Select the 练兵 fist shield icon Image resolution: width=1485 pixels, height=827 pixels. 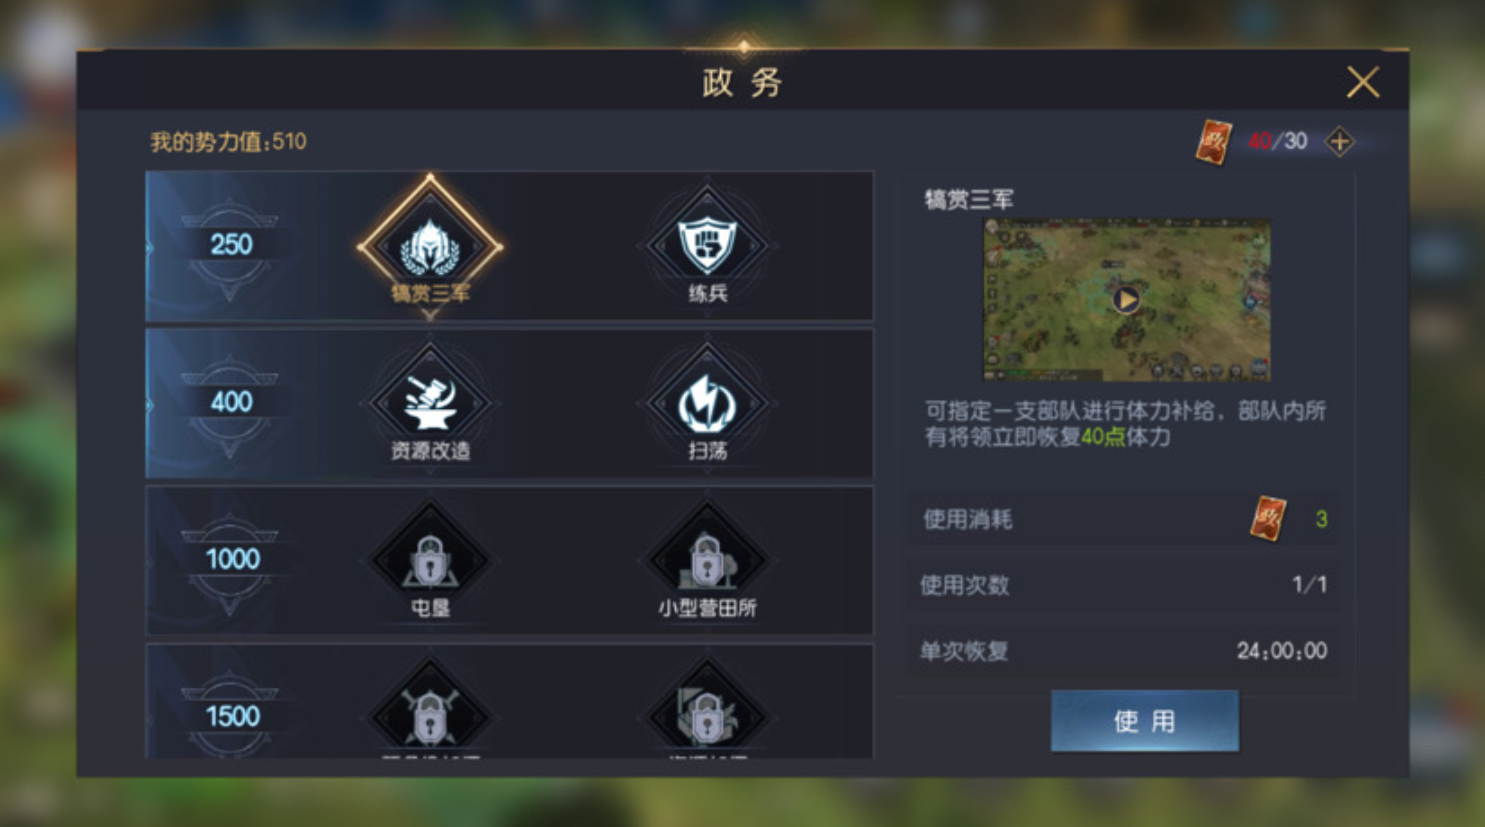[x=707, y=245]
